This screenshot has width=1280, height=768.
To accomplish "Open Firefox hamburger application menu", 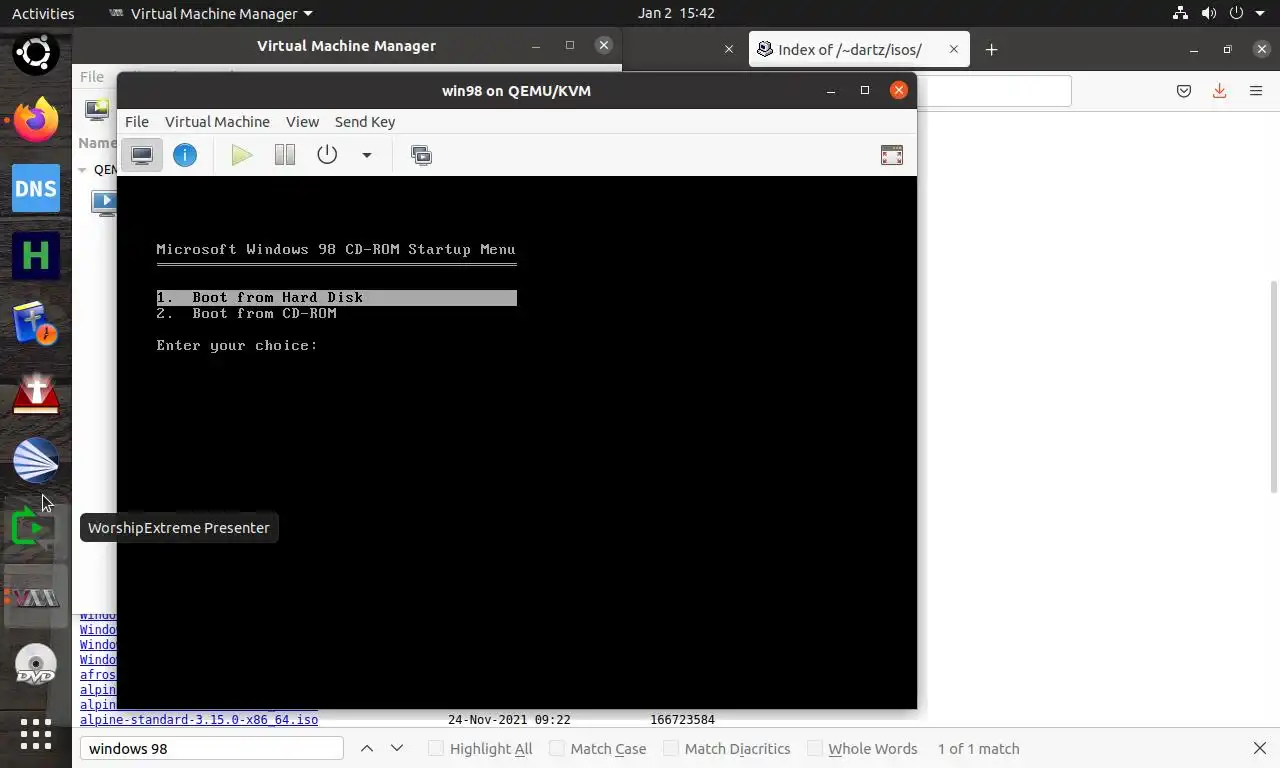I will pyautogui.click(x=1256, y=91).
